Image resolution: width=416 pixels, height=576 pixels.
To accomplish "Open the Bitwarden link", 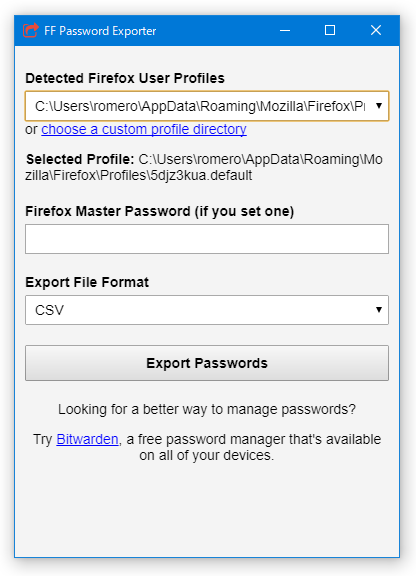I will tap(87, 439).
